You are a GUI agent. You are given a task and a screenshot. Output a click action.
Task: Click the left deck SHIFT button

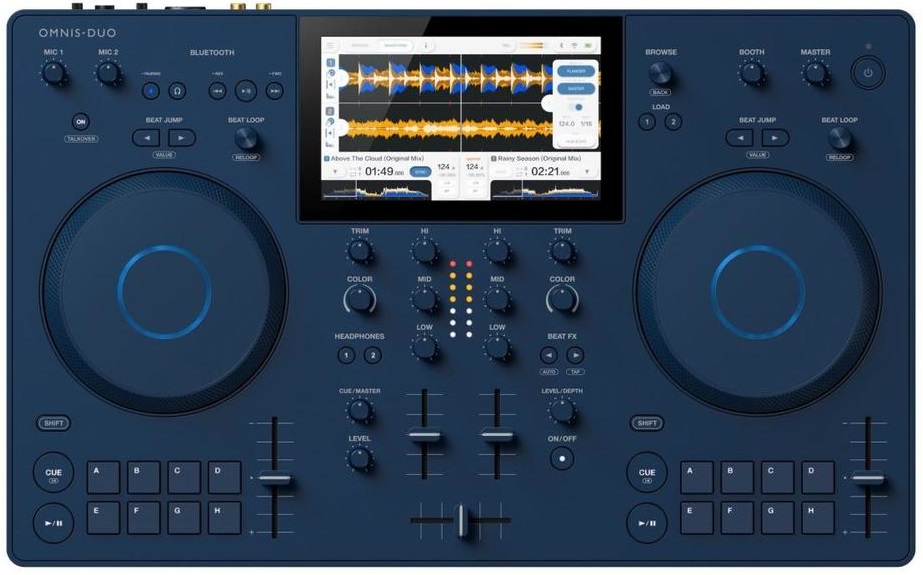(x=54, y=423)
